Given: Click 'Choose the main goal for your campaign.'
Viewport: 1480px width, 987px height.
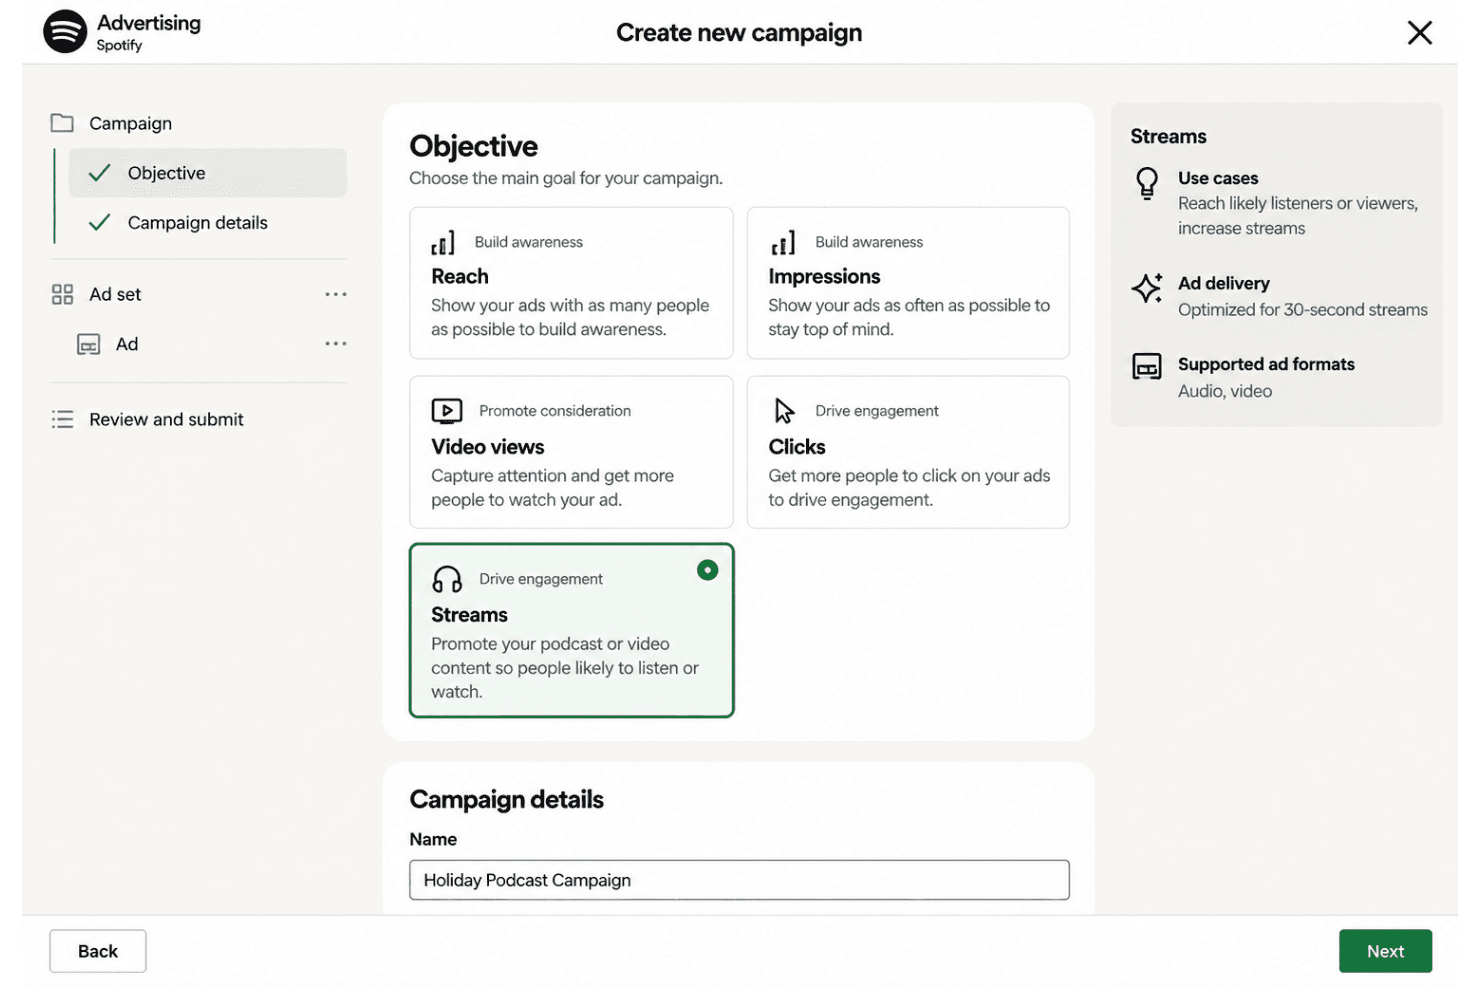Looking at the screenshot, I should (x=566, y=178).
